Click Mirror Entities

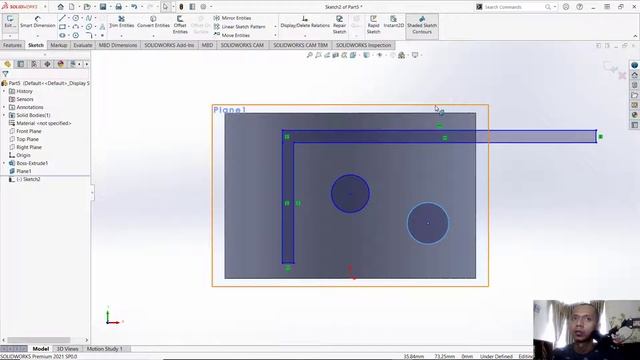tap(232, 18)
